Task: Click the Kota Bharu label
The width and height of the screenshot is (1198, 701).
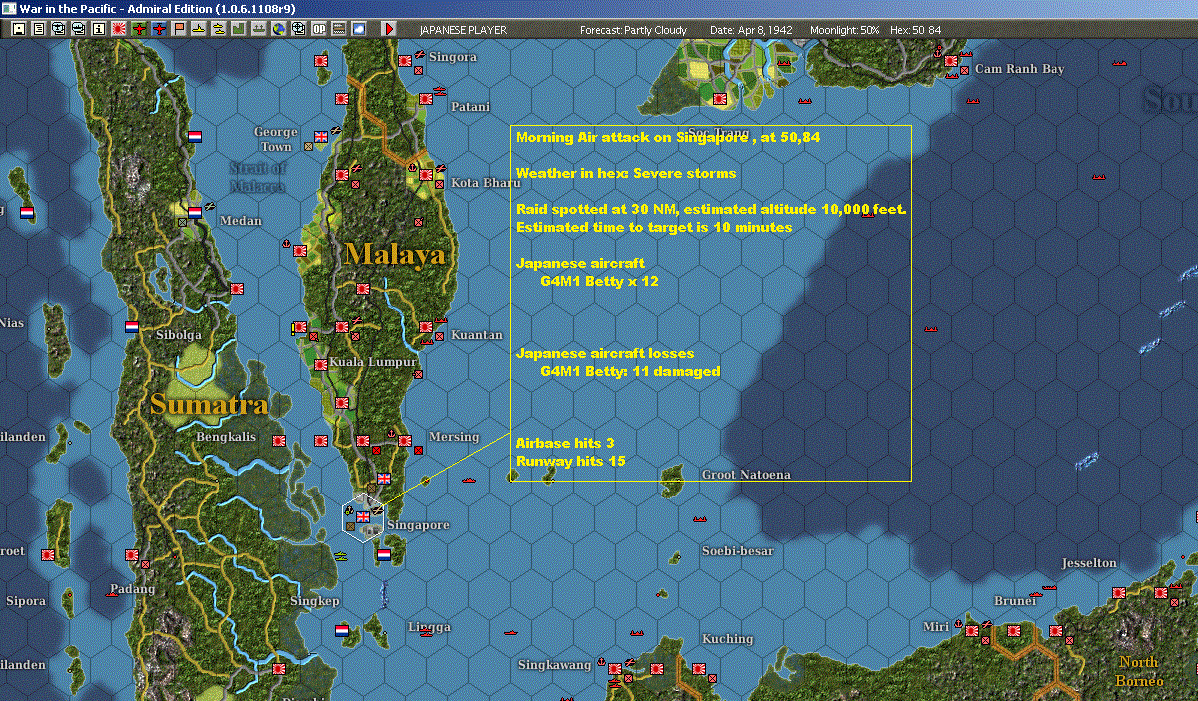Action: (x=485, y=183)
